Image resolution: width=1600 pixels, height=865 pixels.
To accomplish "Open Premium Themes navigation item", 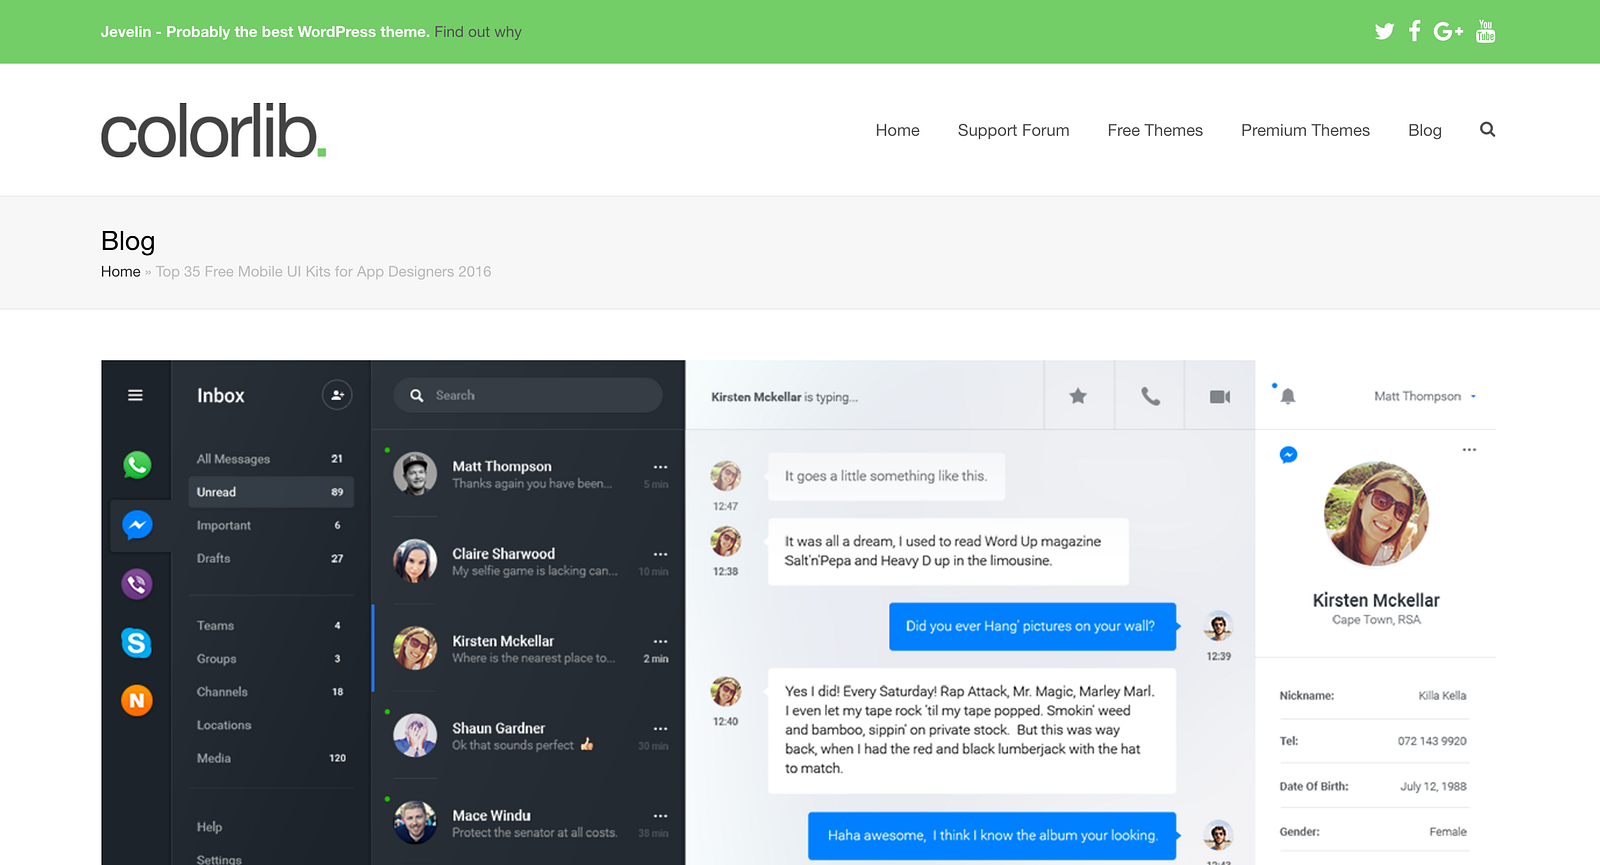I will click(x=1305, y=130).
